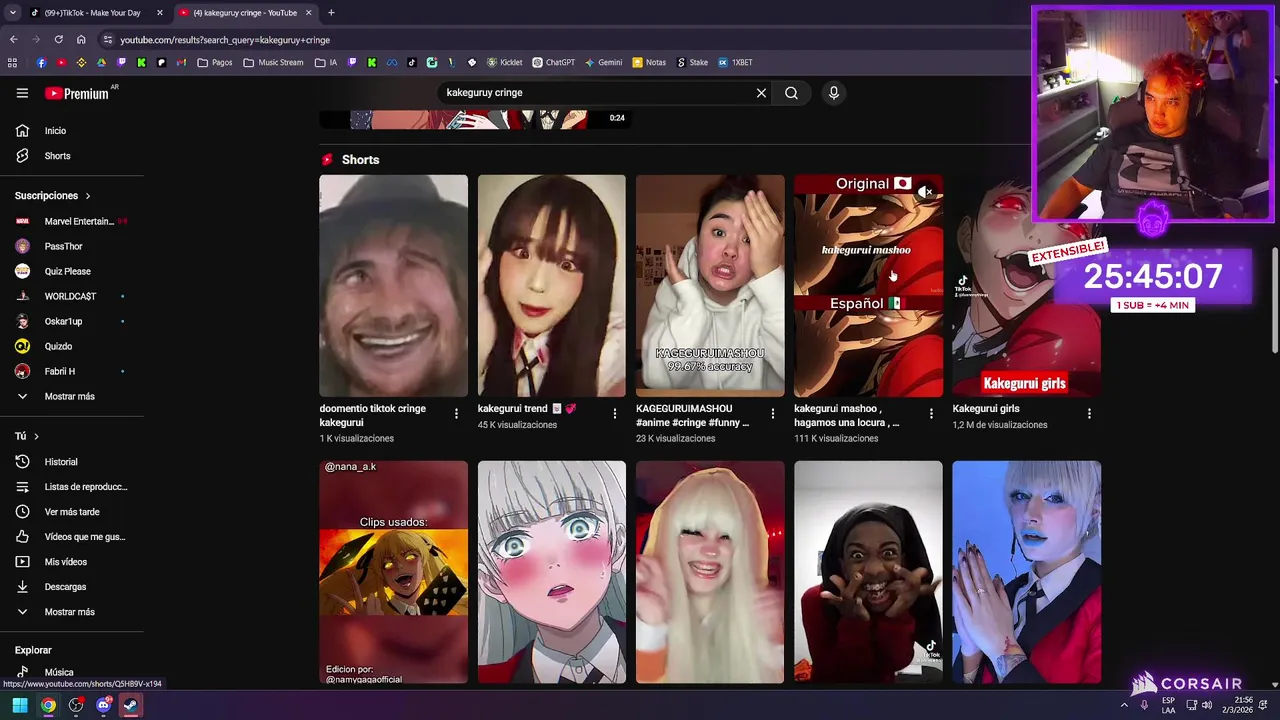This screenshot has height=720, width=1280.
Task: Close the TikTok browser tab
Action: click(159, 13)
